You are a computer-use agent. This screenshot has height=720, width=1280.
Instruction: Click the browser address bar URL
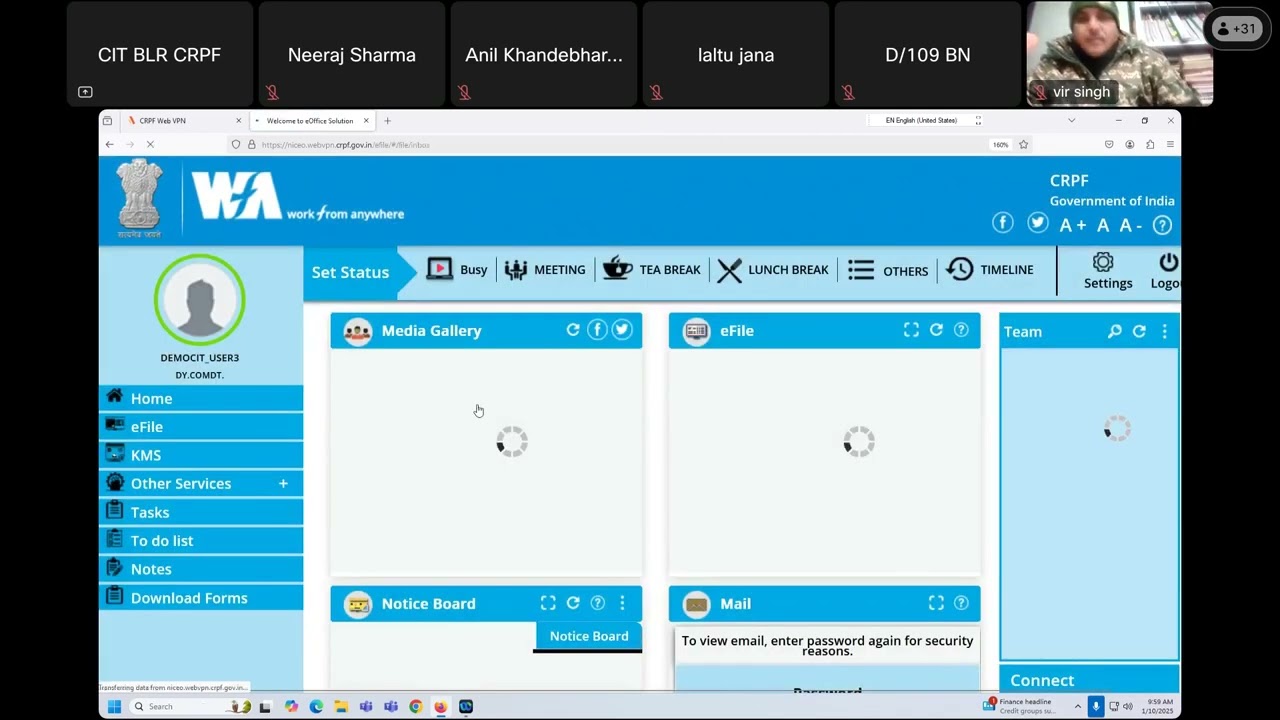(x=346, y=145)
